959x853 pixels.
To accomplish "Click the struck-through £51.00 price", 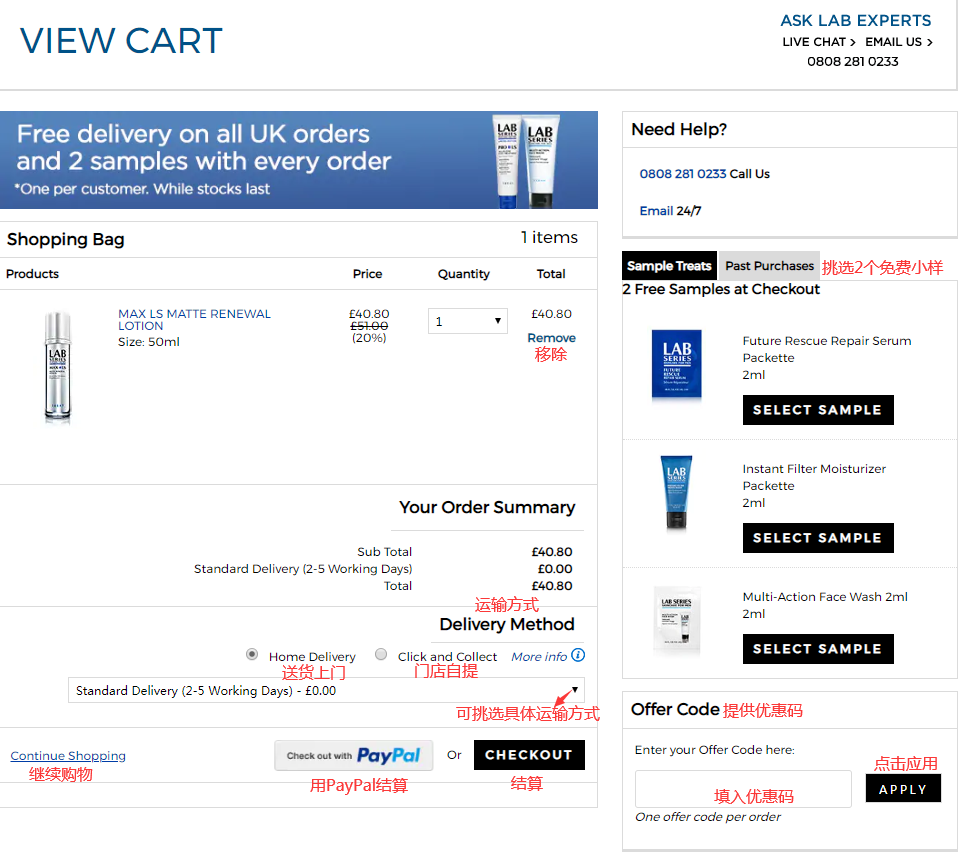I will pyautogui.click(x=368, y=326).
